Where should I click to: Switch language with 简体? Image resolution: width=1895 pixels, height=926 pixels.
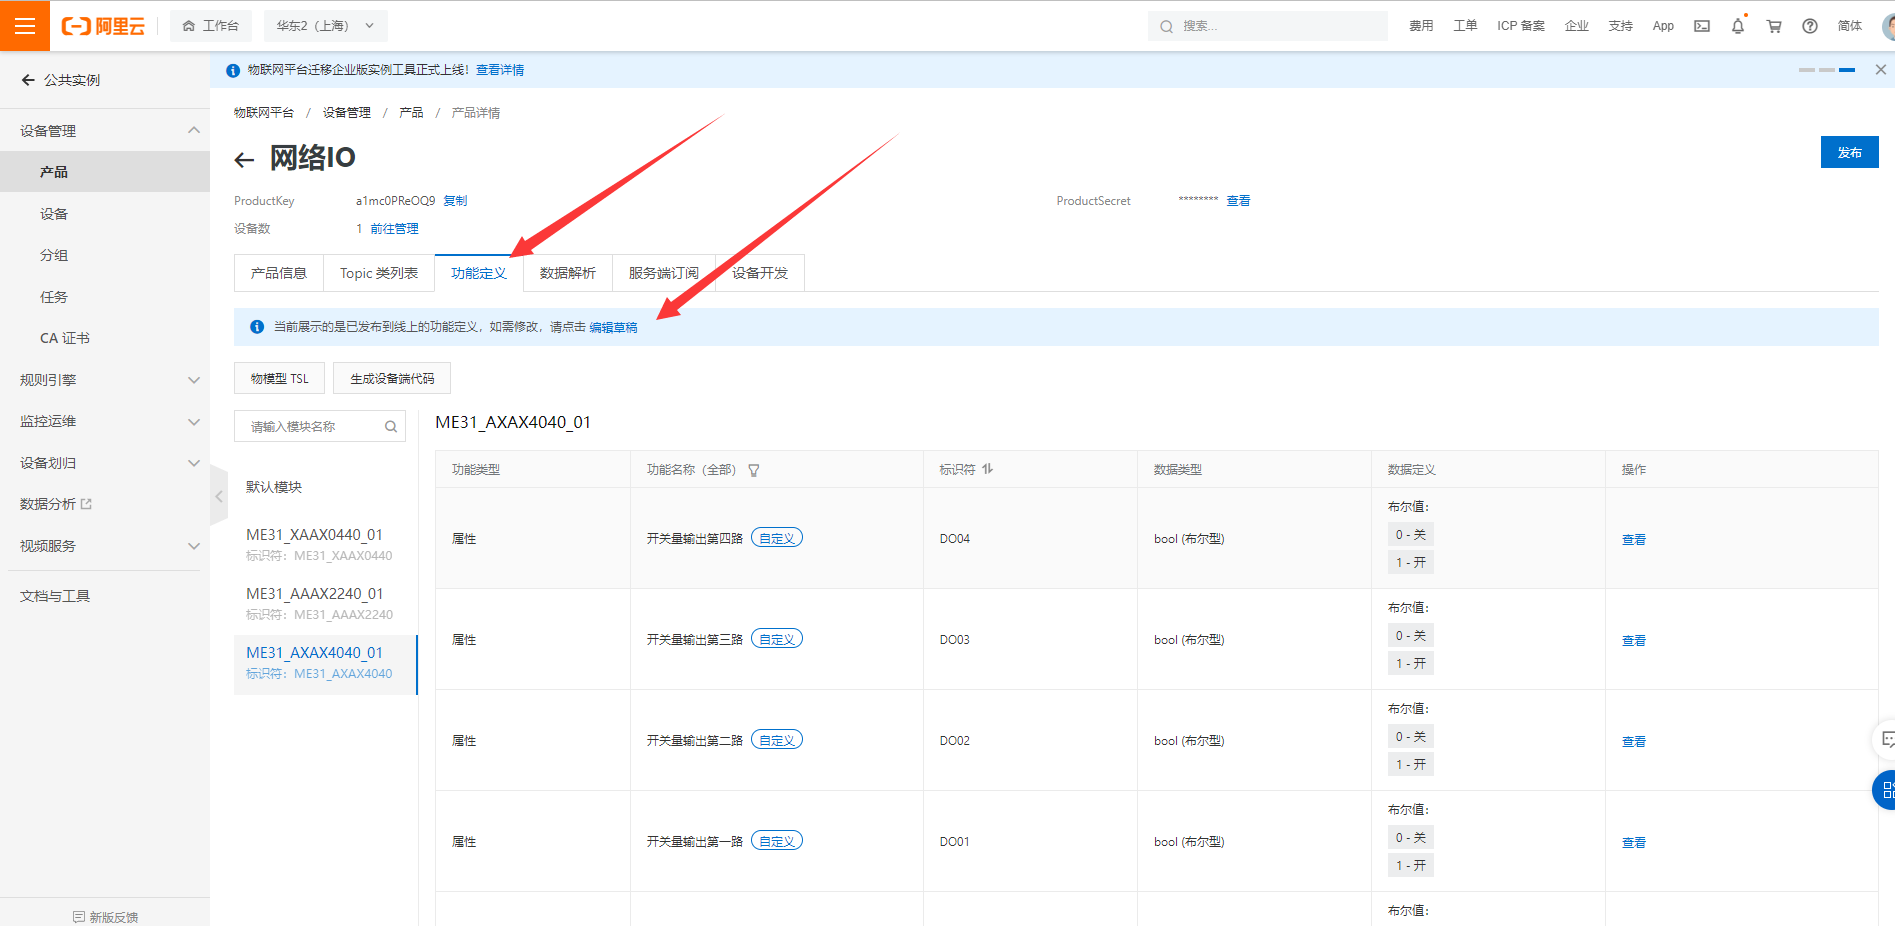tap(1850, 26)
